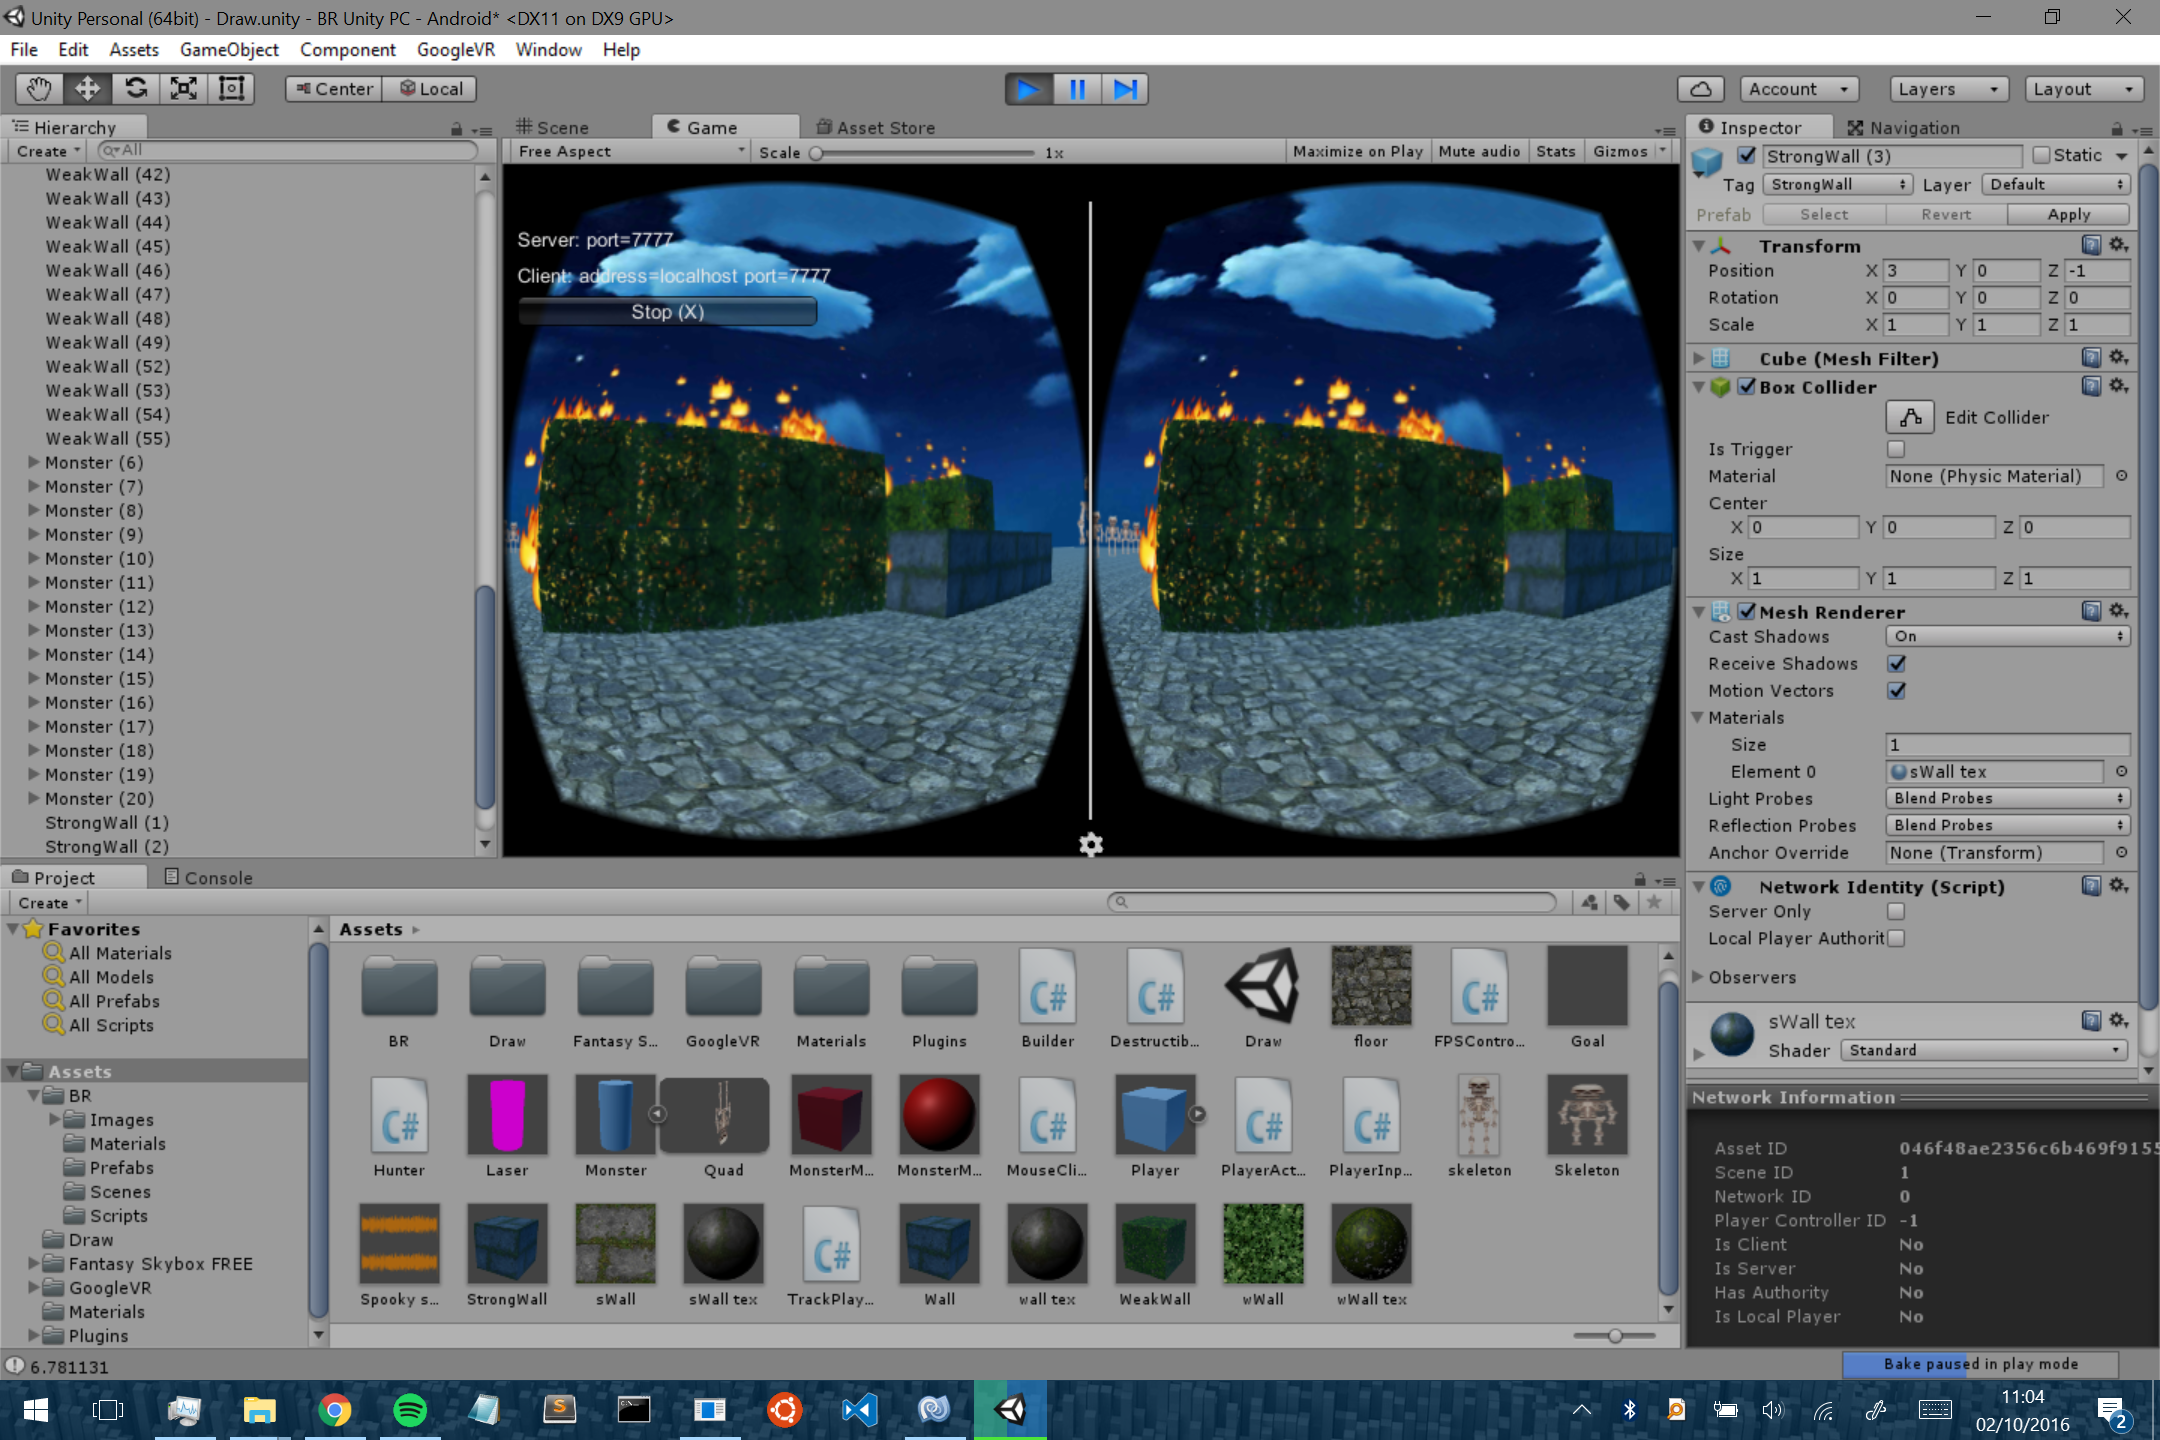Screen dimensions: 2160x1440
Task: Click the Scale tool icon
Action: click(x=184, y=89)
